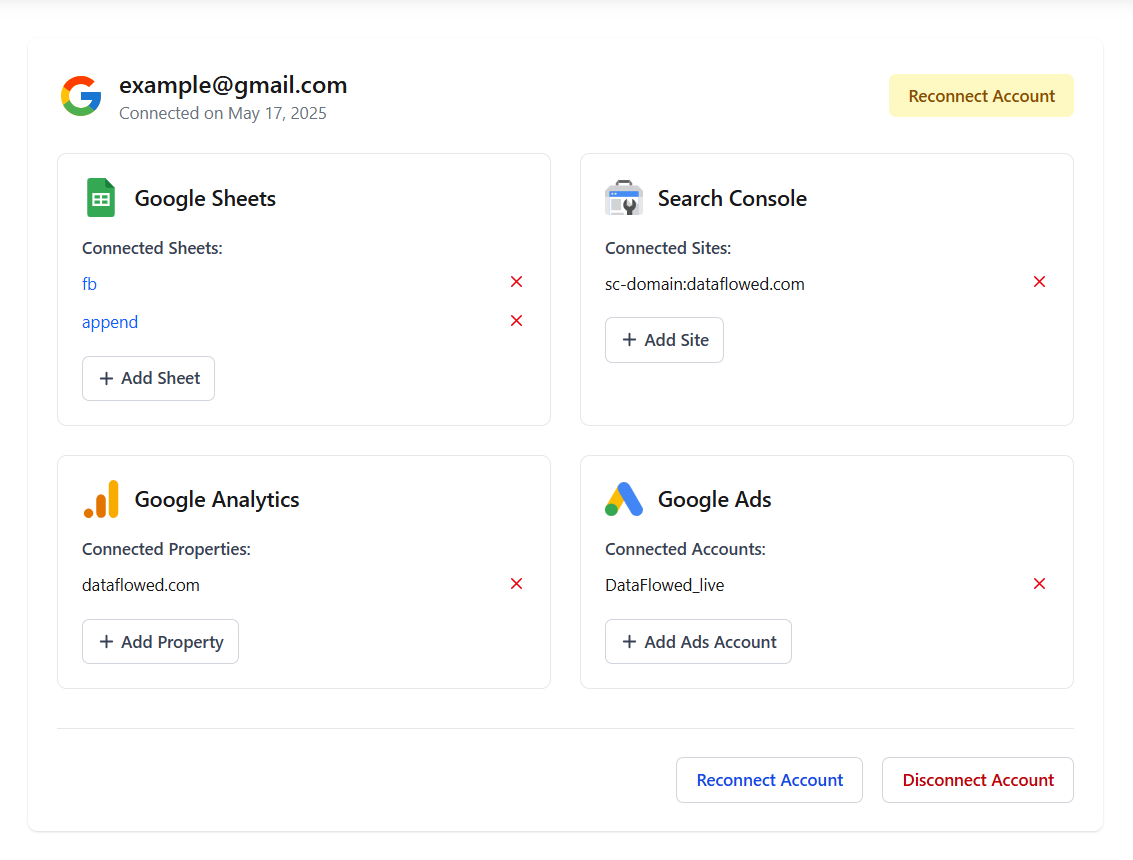Click the Reconnect Account button at bottom
The width and height of the screenshot is (1133, 860).
click(x=769, y=780)
